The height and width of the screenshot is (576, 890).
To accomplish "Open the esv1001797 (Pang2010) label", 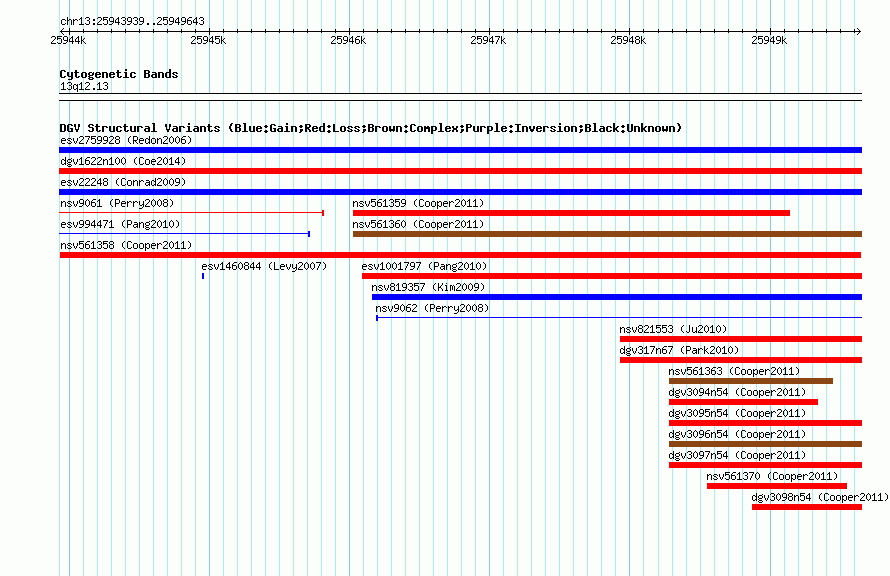I will tap(425, 266).
